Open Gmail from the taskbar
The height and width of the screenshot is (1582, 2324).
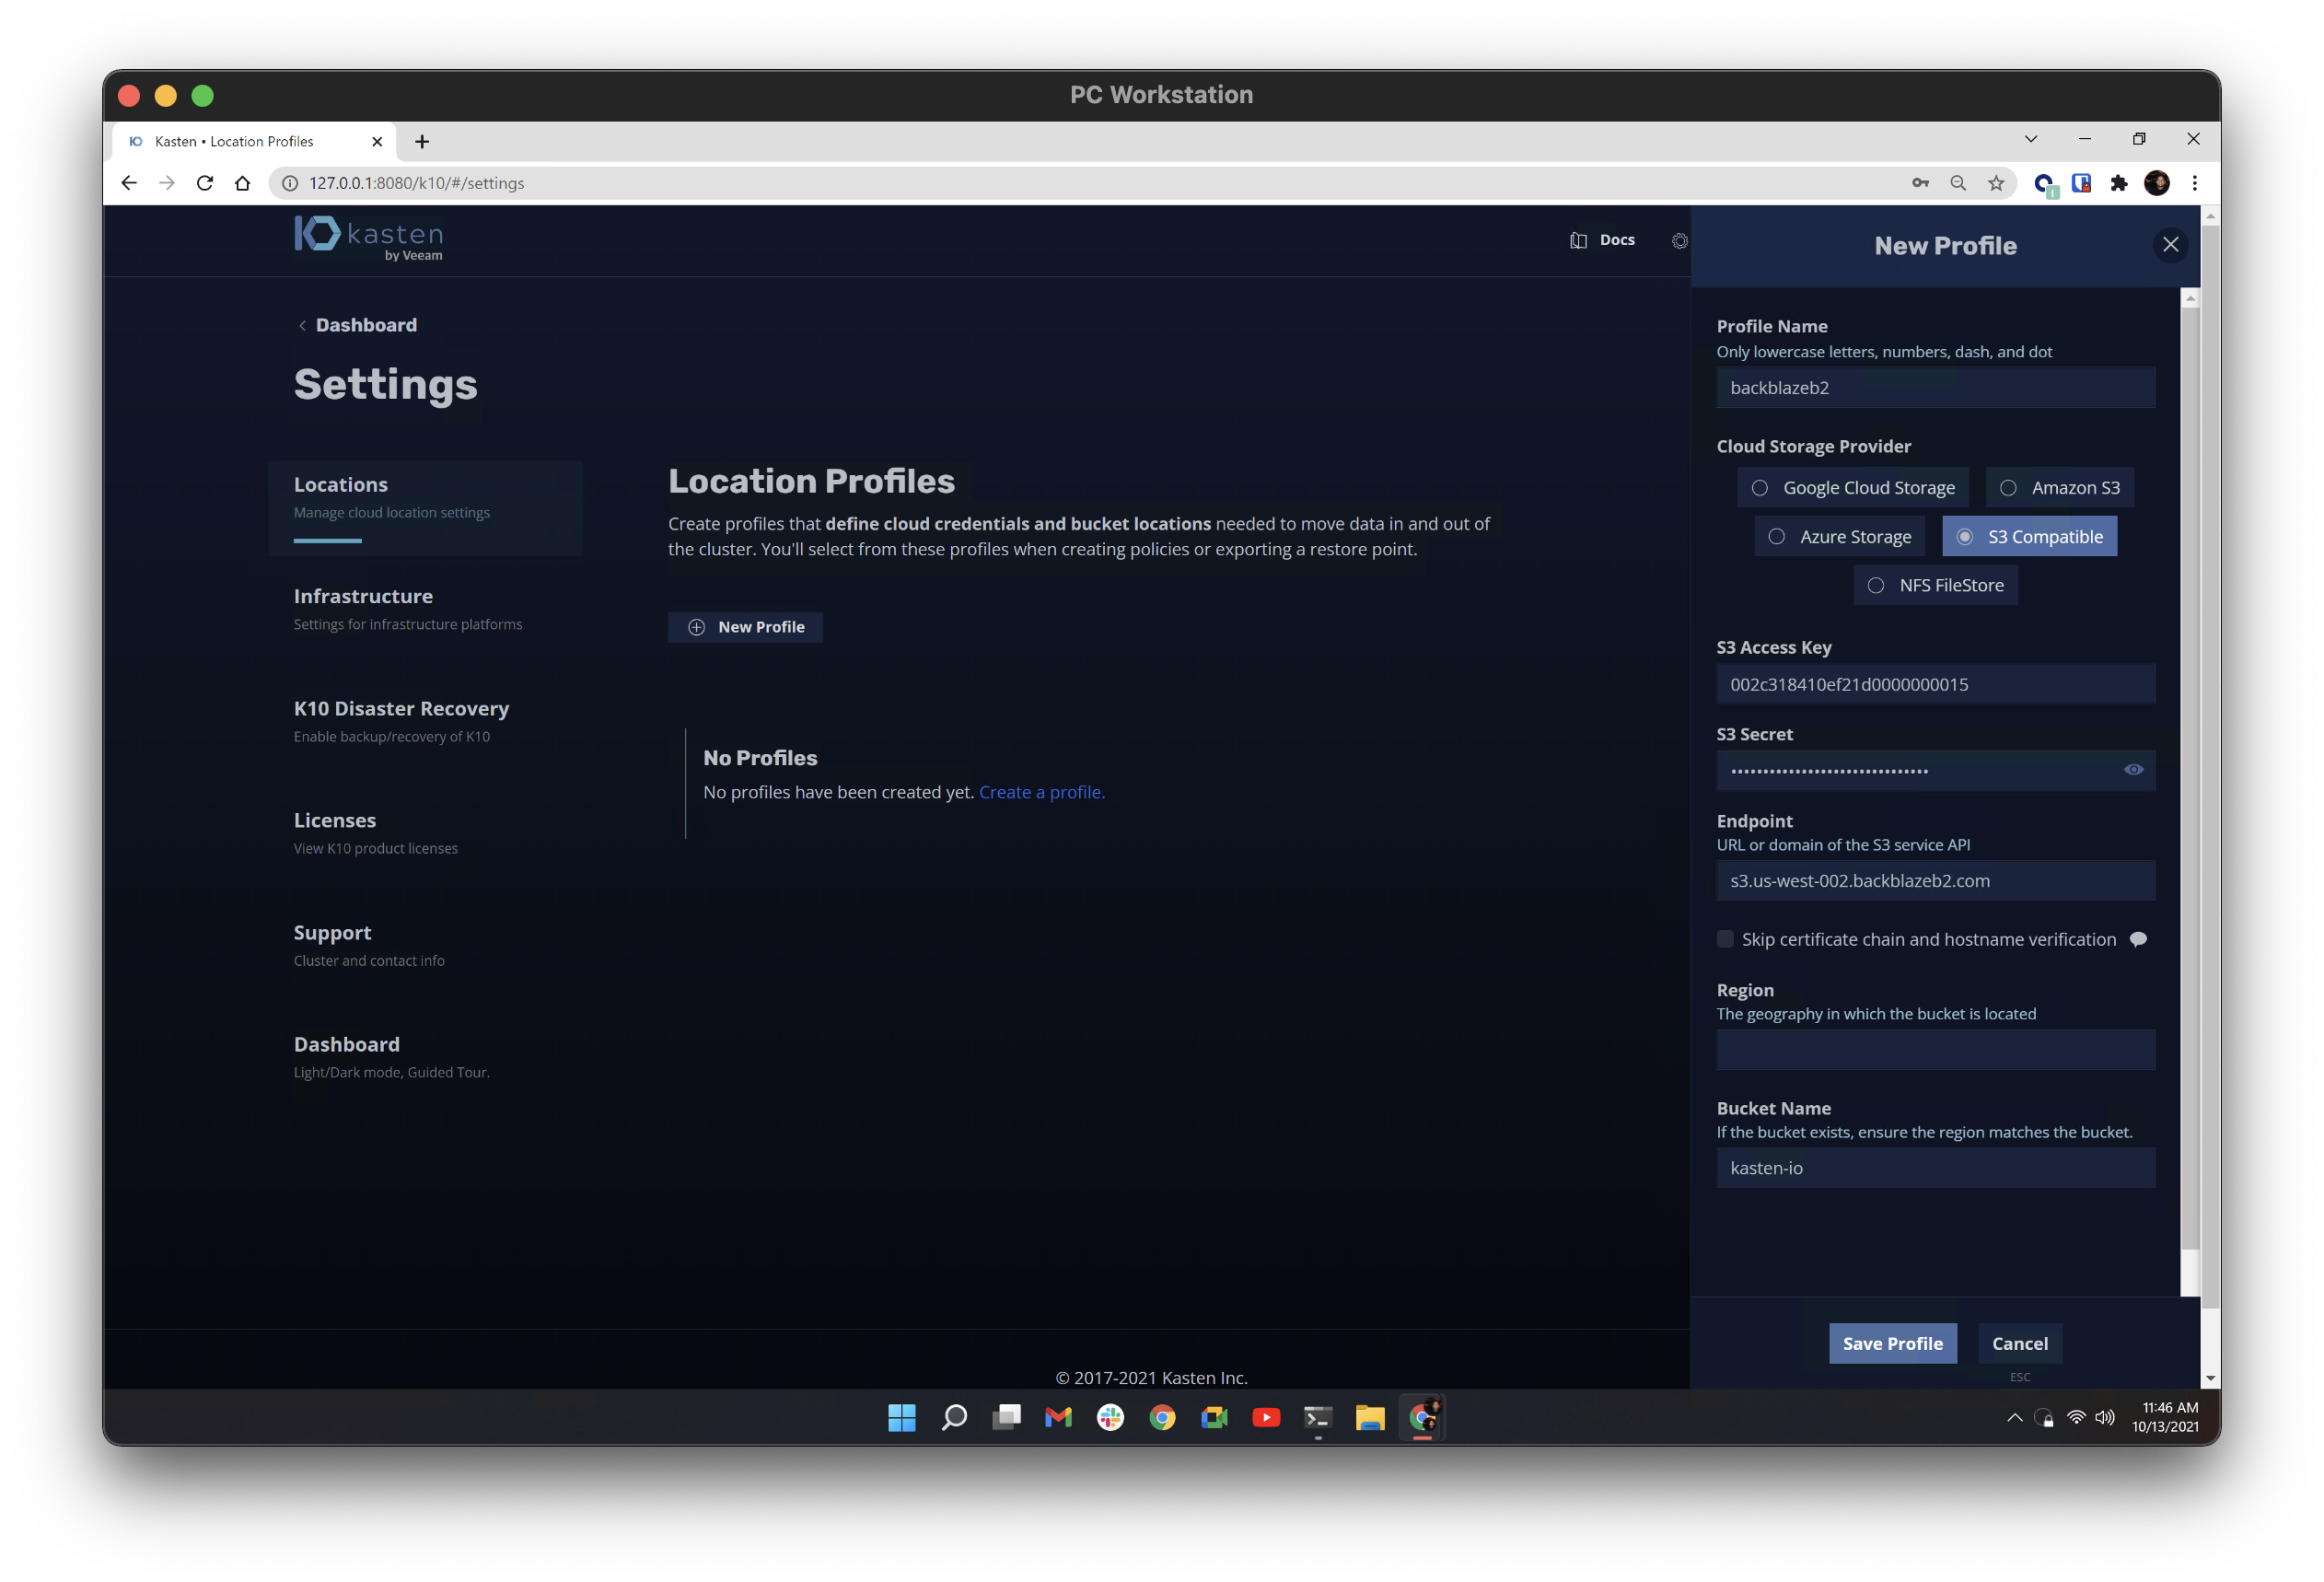[x=1058, y=1417]
